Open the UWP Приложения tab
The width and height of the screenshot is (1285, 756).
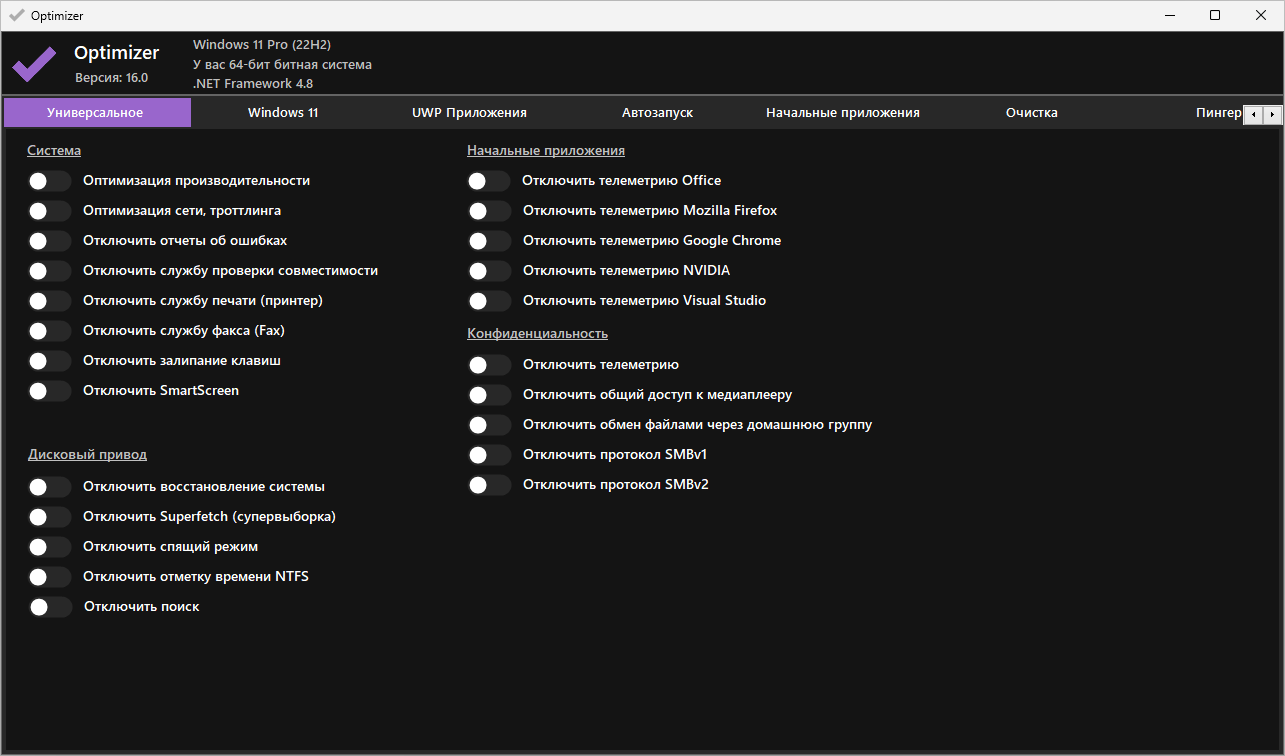[x=469, y=113]
